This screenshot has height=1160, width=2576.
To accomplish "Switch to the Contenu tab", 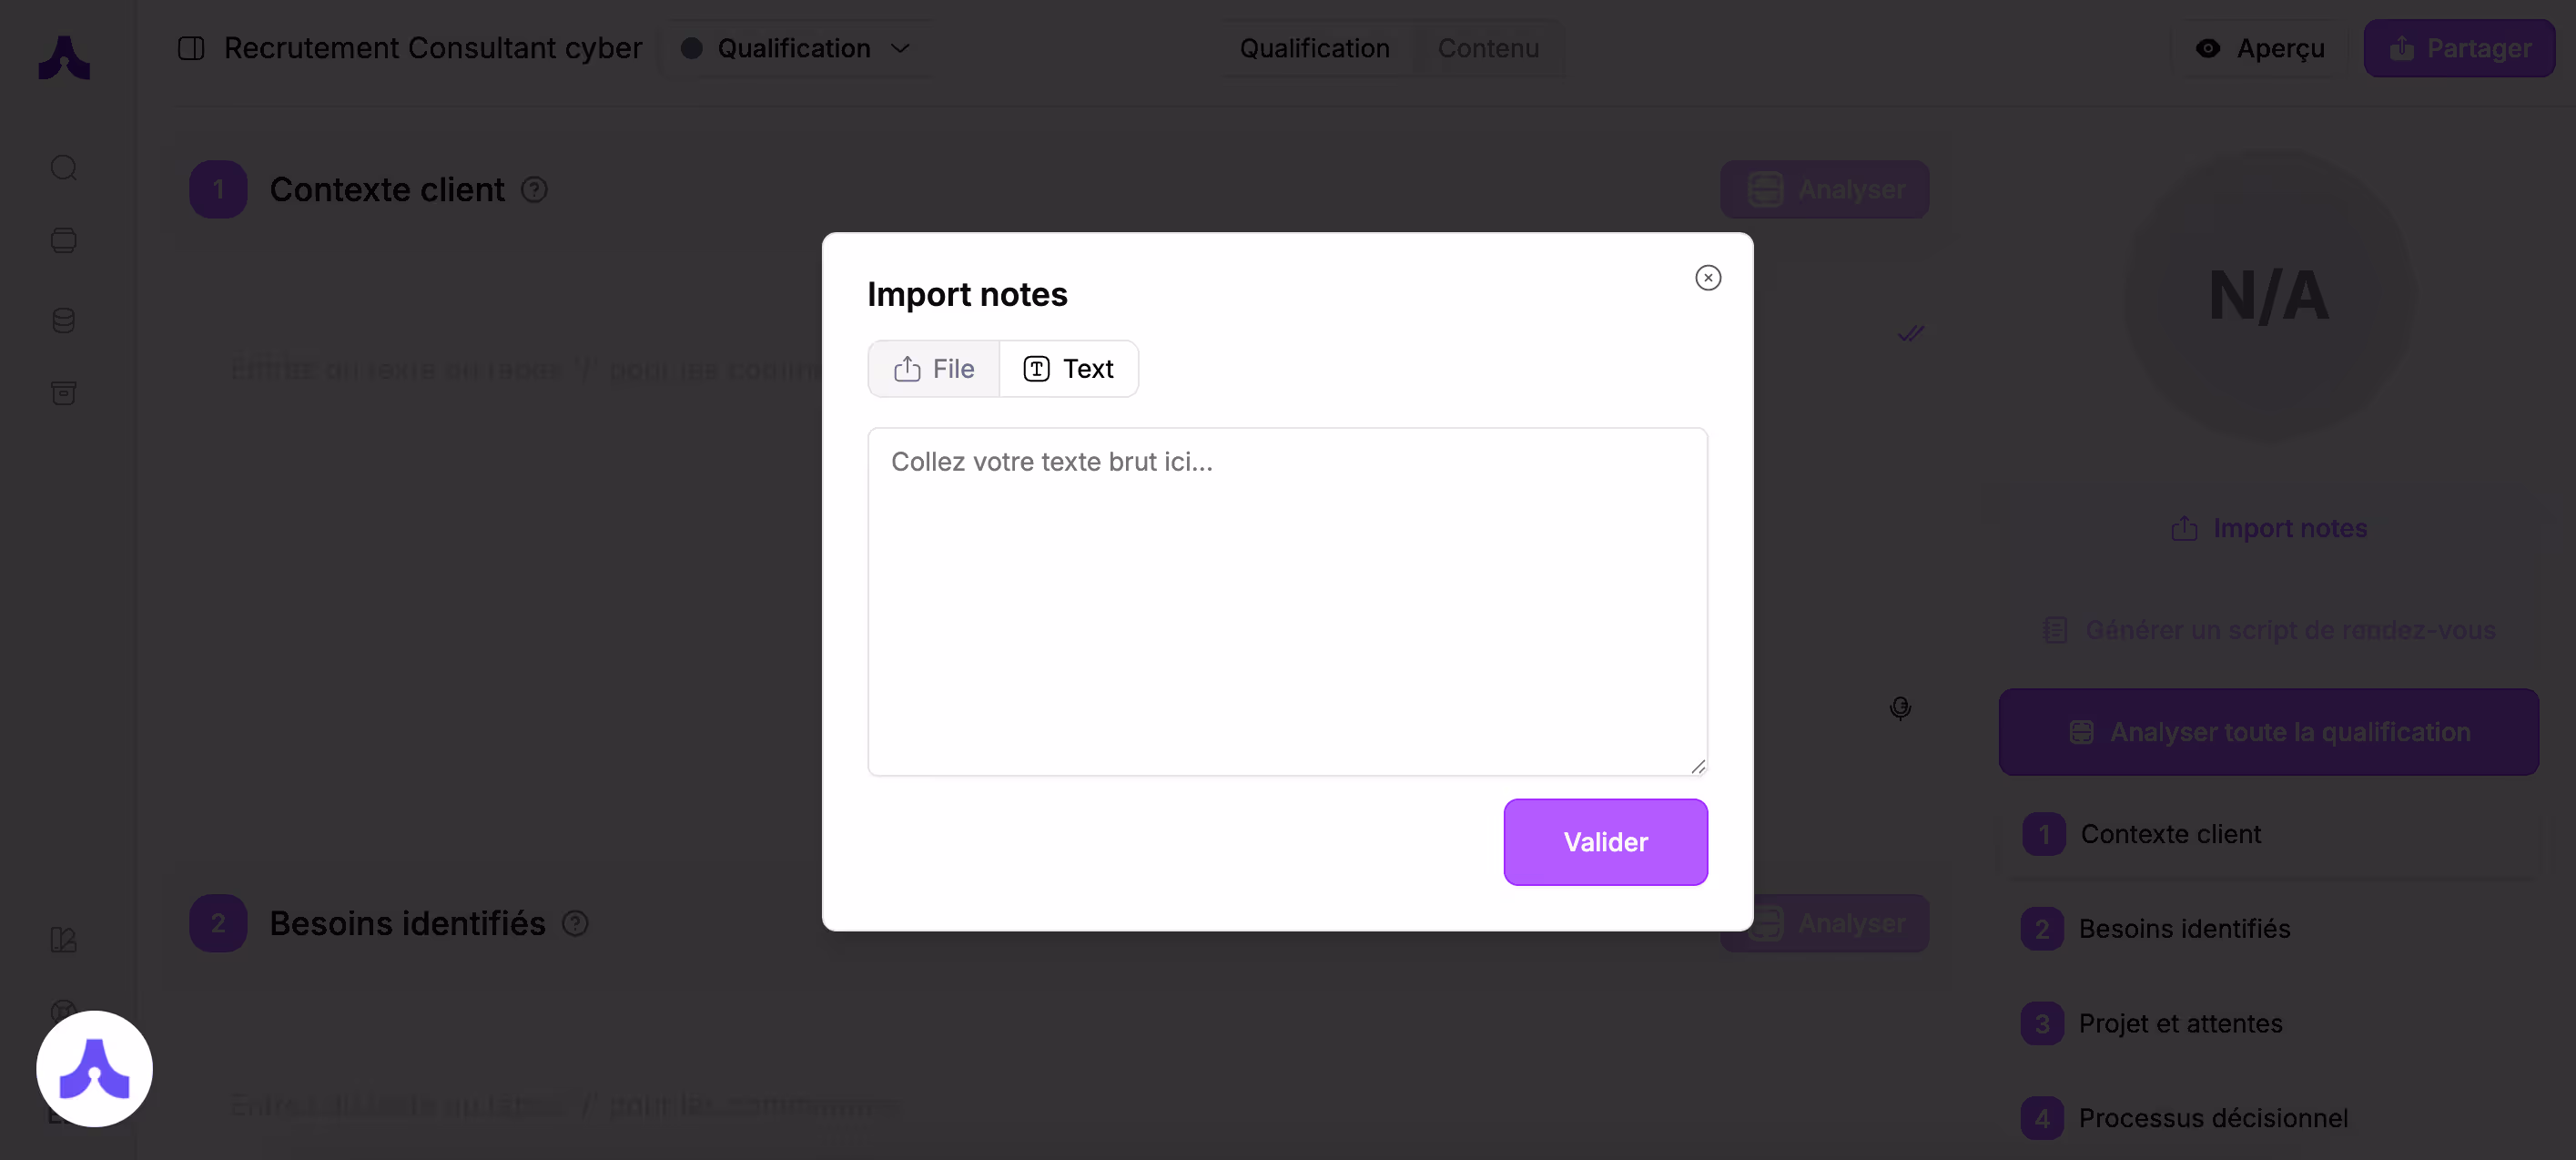I will 1488,47.
